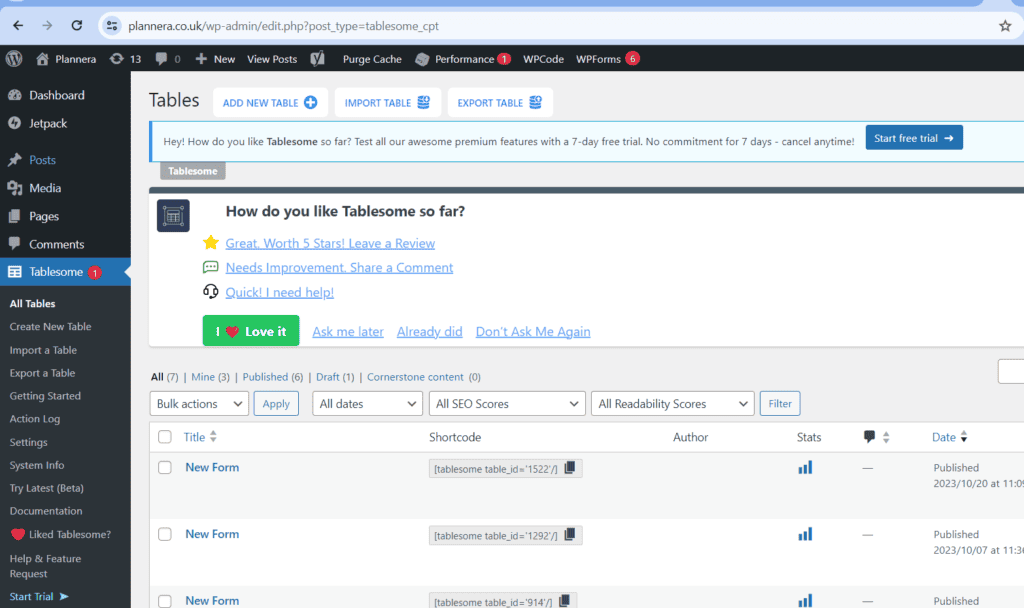Open the Yoast SEO admin bar icon

[317, 59]
